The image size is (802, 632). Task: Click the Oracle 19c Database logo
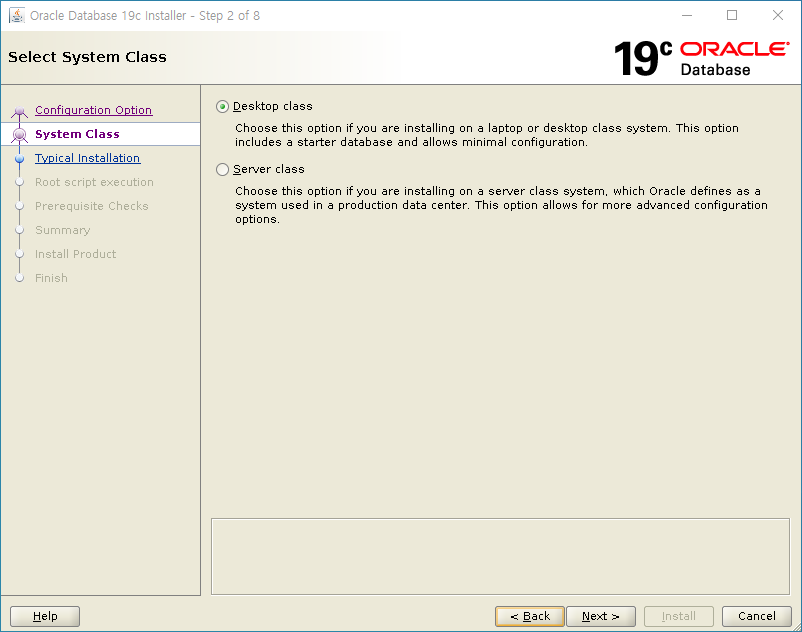coord(702,58)
